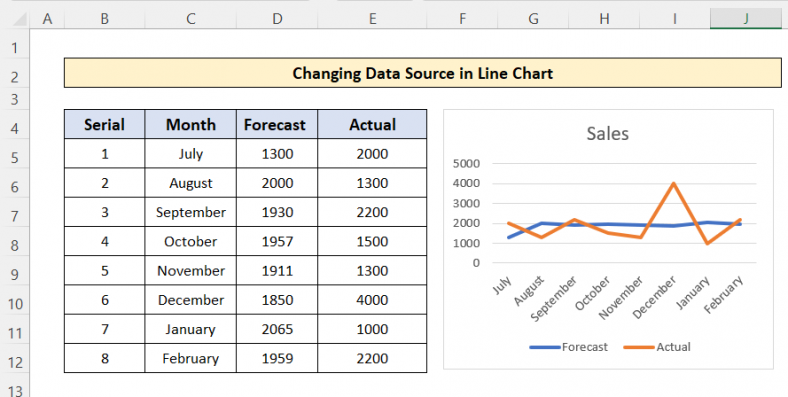The height and width of the screenshot is (397, 788).
Task: Select the September month cell
Action: point(190,212)
